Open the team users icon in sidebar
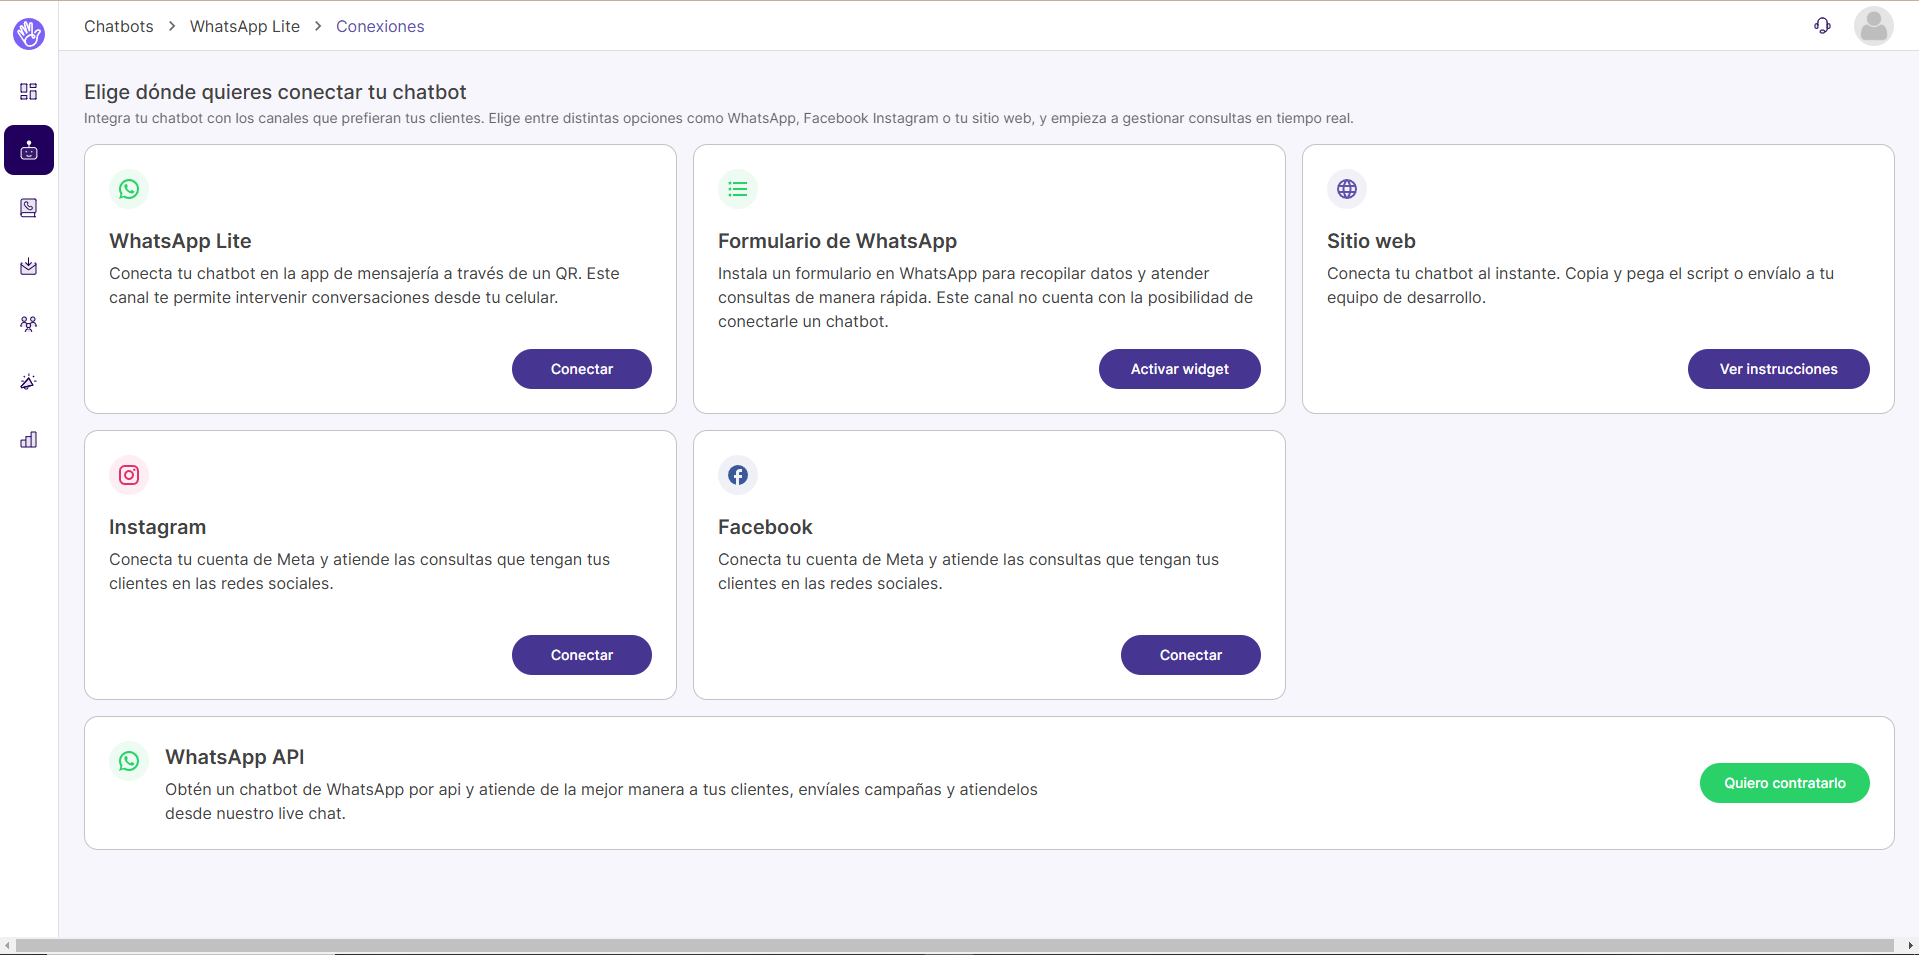Image resolution: width=1919 pixels, height=955 pixels. click(x=29, y=324)
